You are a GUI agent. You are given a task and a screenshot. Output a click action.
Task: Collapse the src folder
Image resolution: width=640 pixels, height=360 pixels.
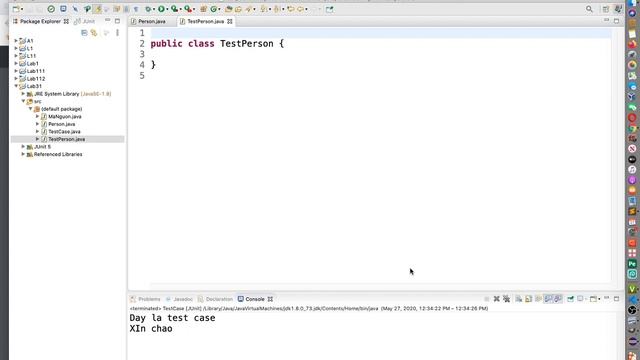coord(23,101)
